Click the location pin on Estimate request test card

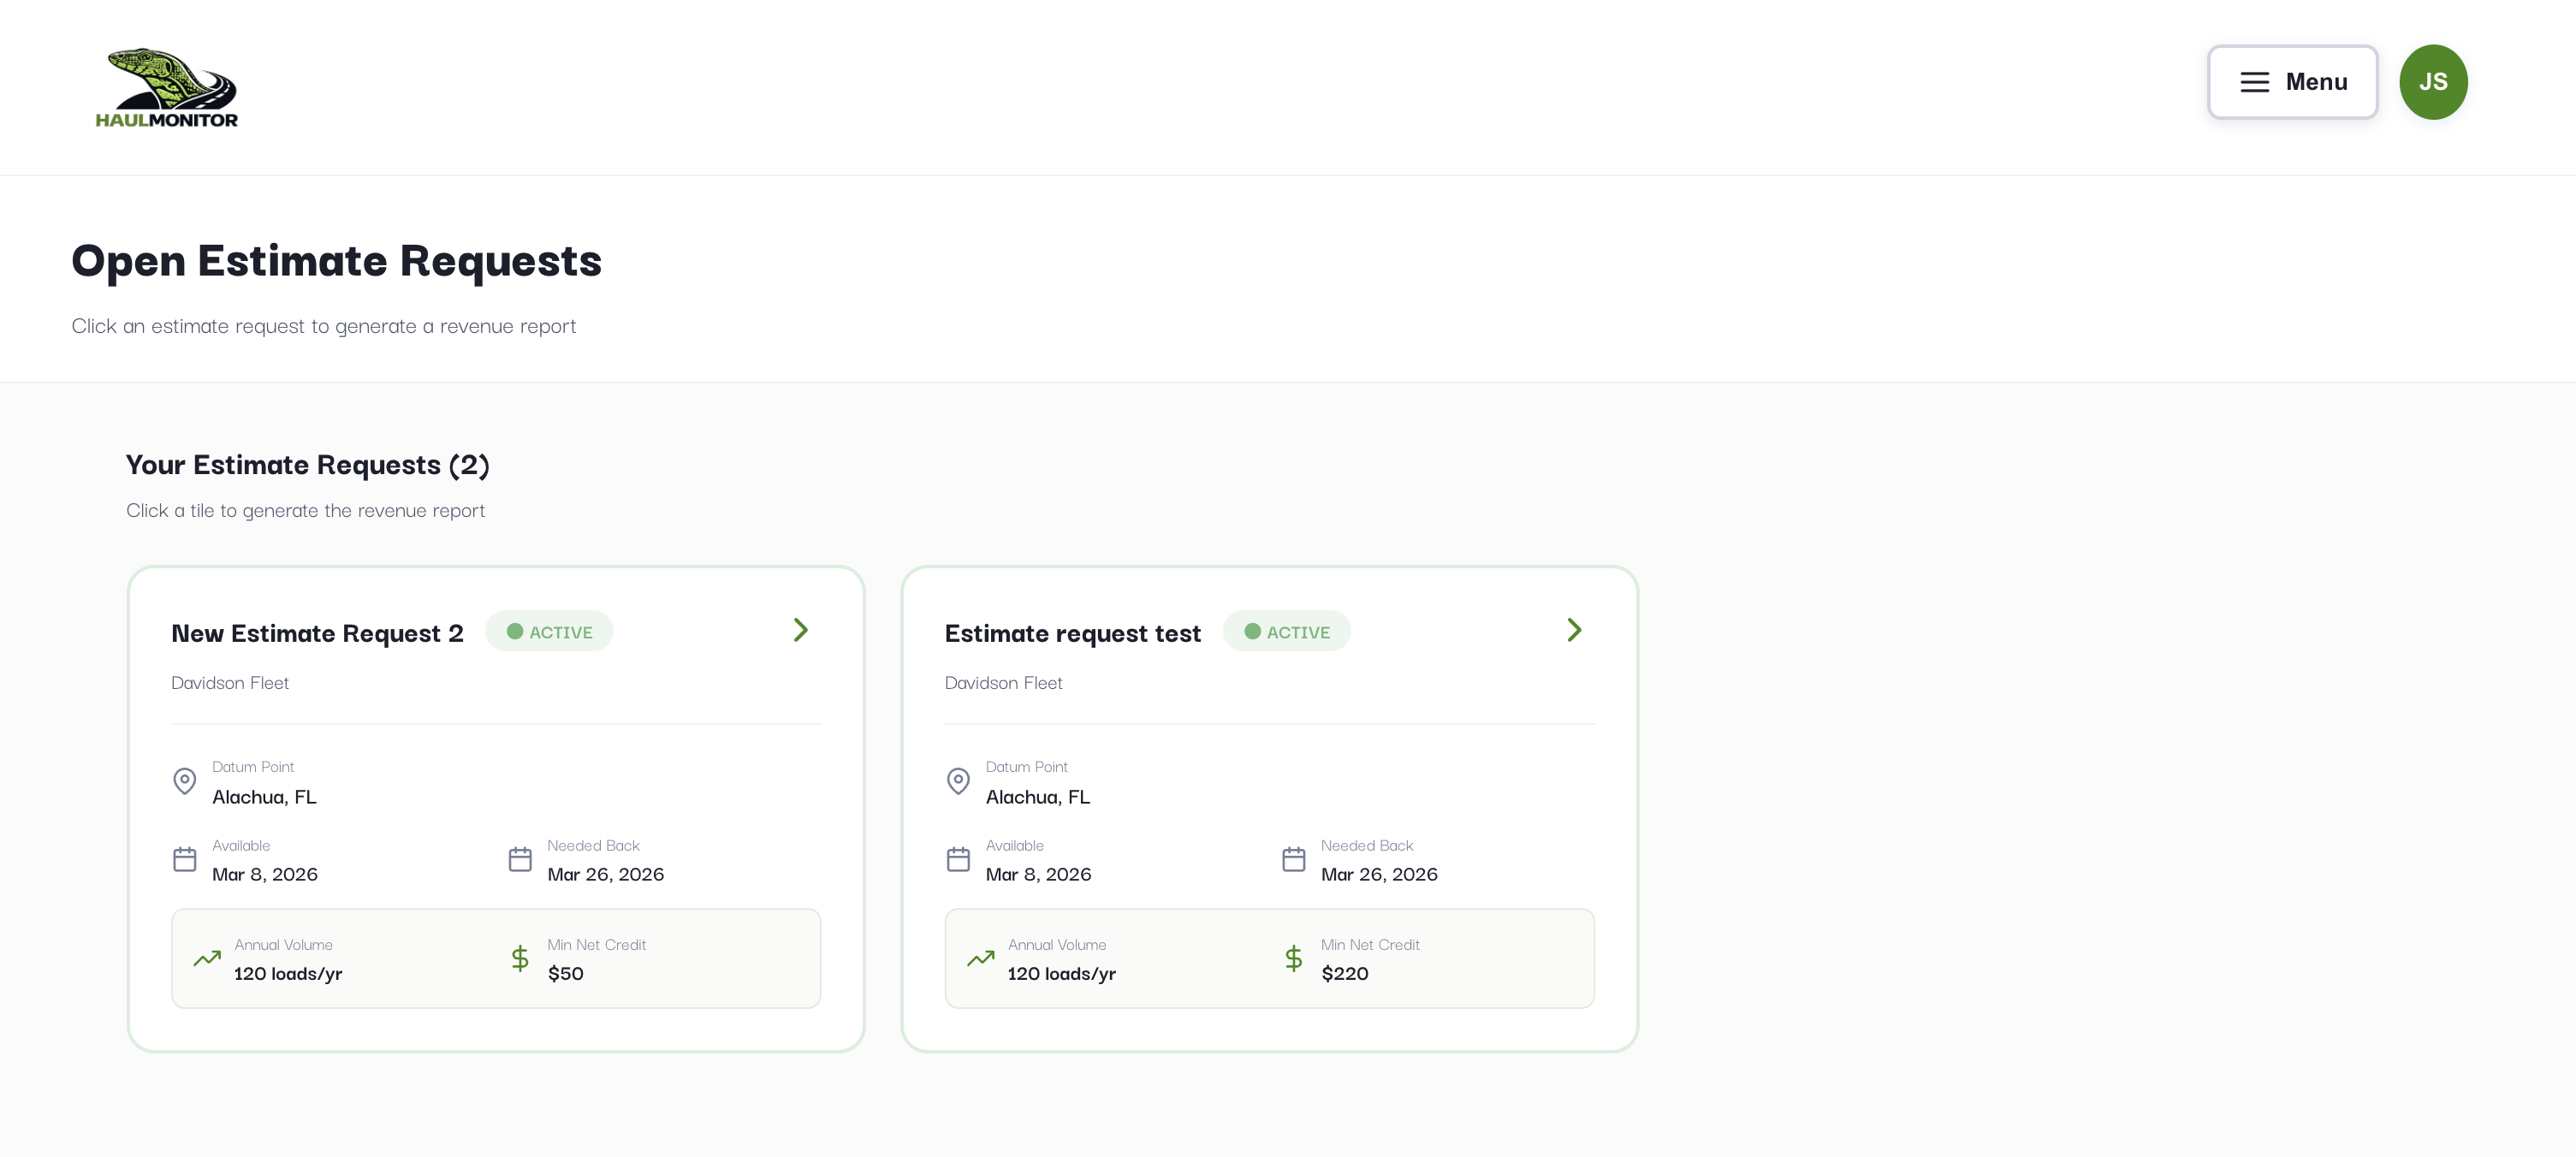pos(958,781)
